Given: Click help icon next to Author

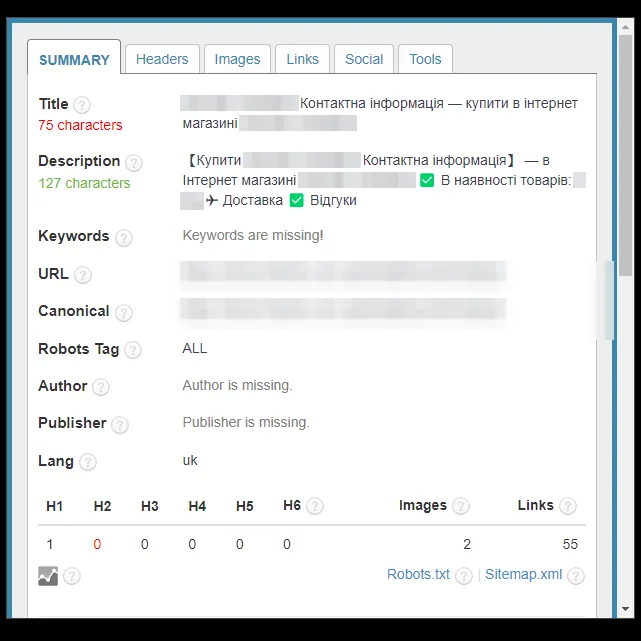Looking at the screenshot, I should 101,387.
